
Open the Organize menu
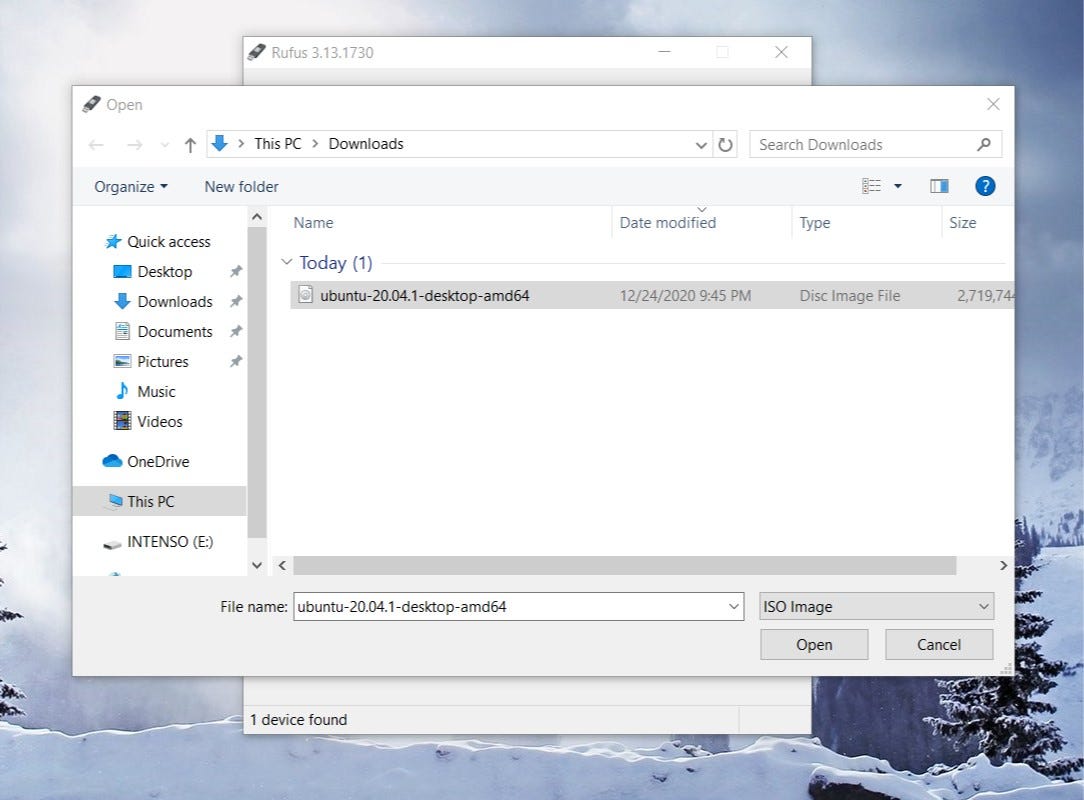(x=131, y=186)
